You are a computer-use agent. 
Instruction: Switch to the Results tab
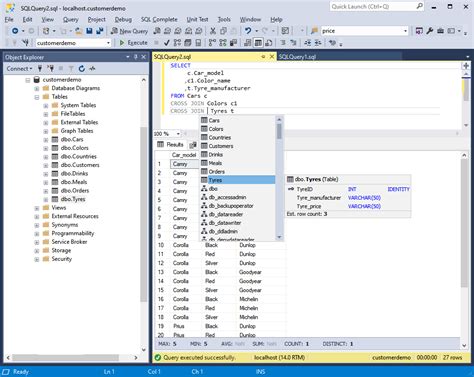coord(171,145)
